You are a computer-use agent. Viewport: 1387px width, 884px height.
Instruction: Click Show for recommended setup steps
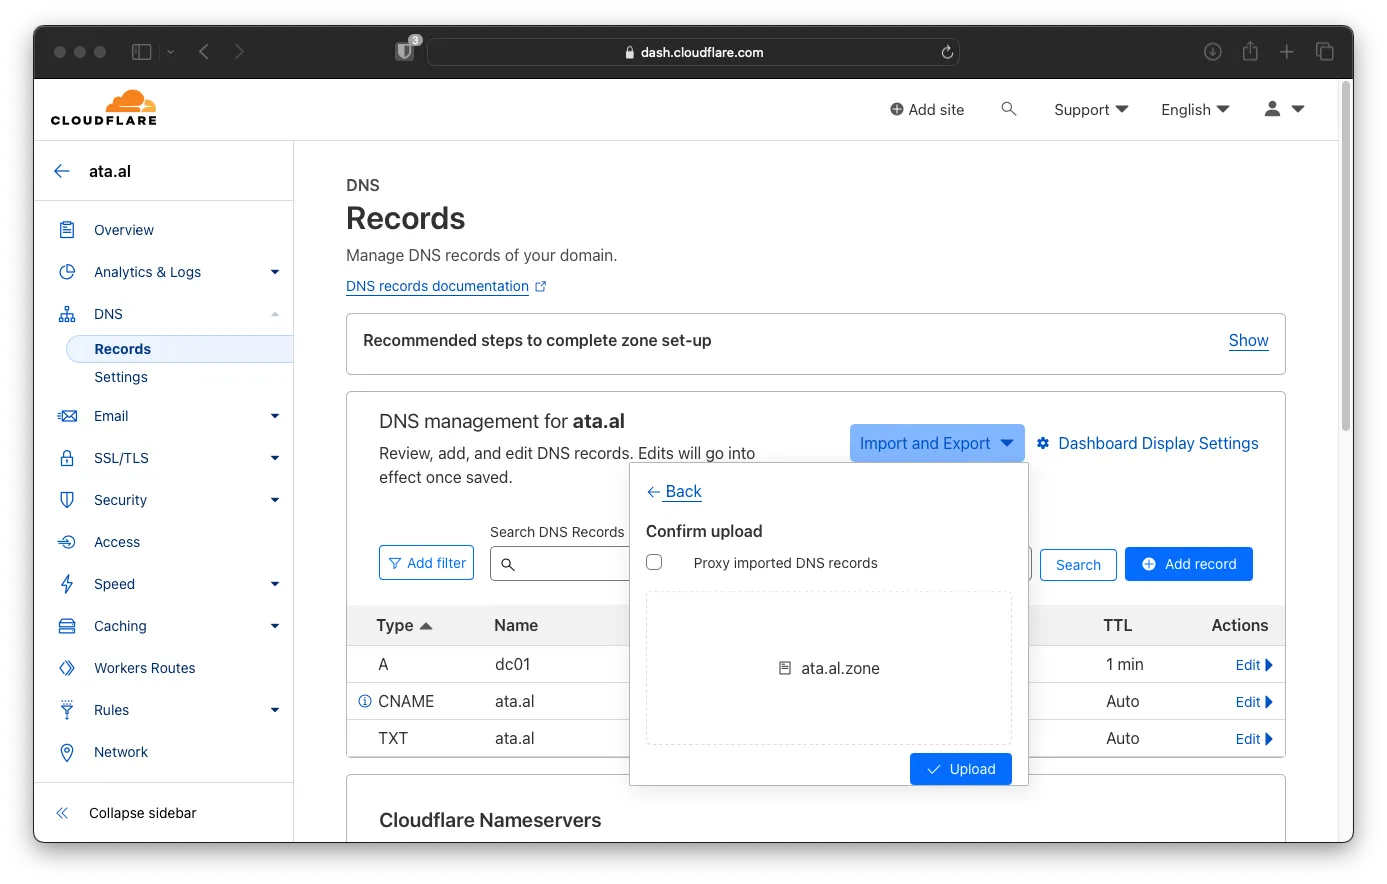1249,340
